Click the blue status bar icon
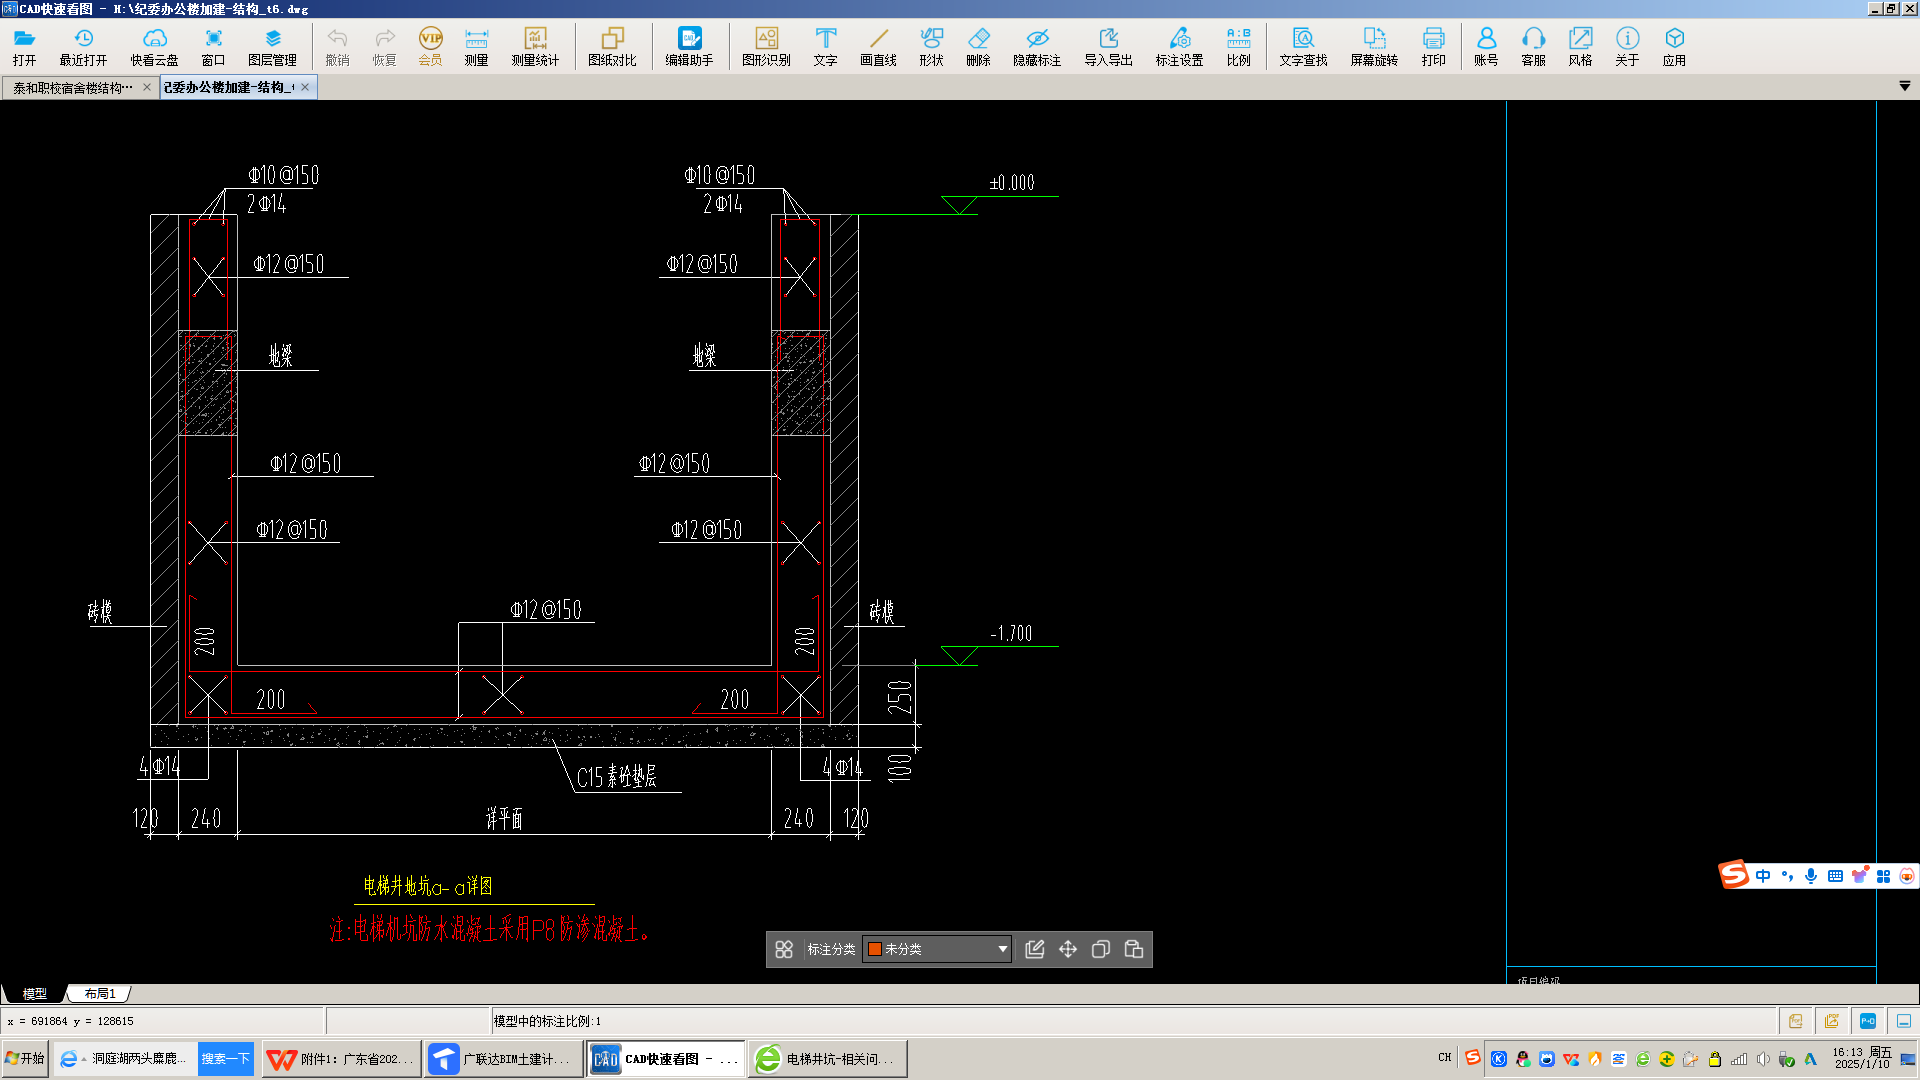The height and width of the screenshot is (1080, 1920). (1868, 1021)
